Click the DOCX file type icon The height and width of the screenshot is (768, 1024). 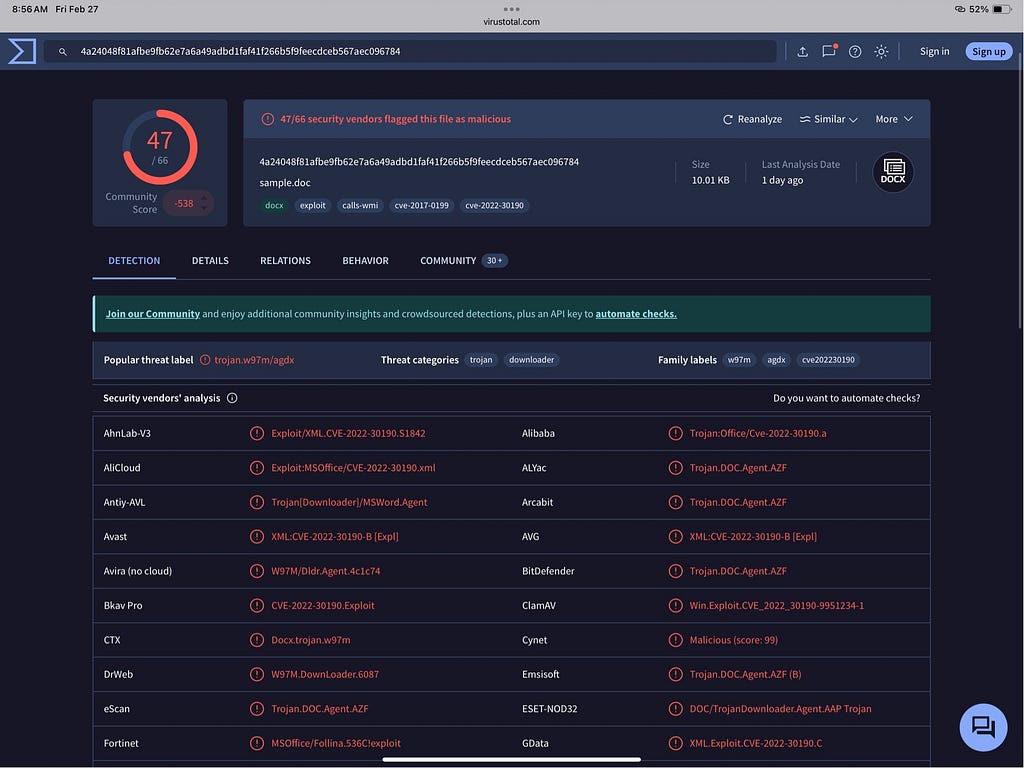tap(893, 172)
